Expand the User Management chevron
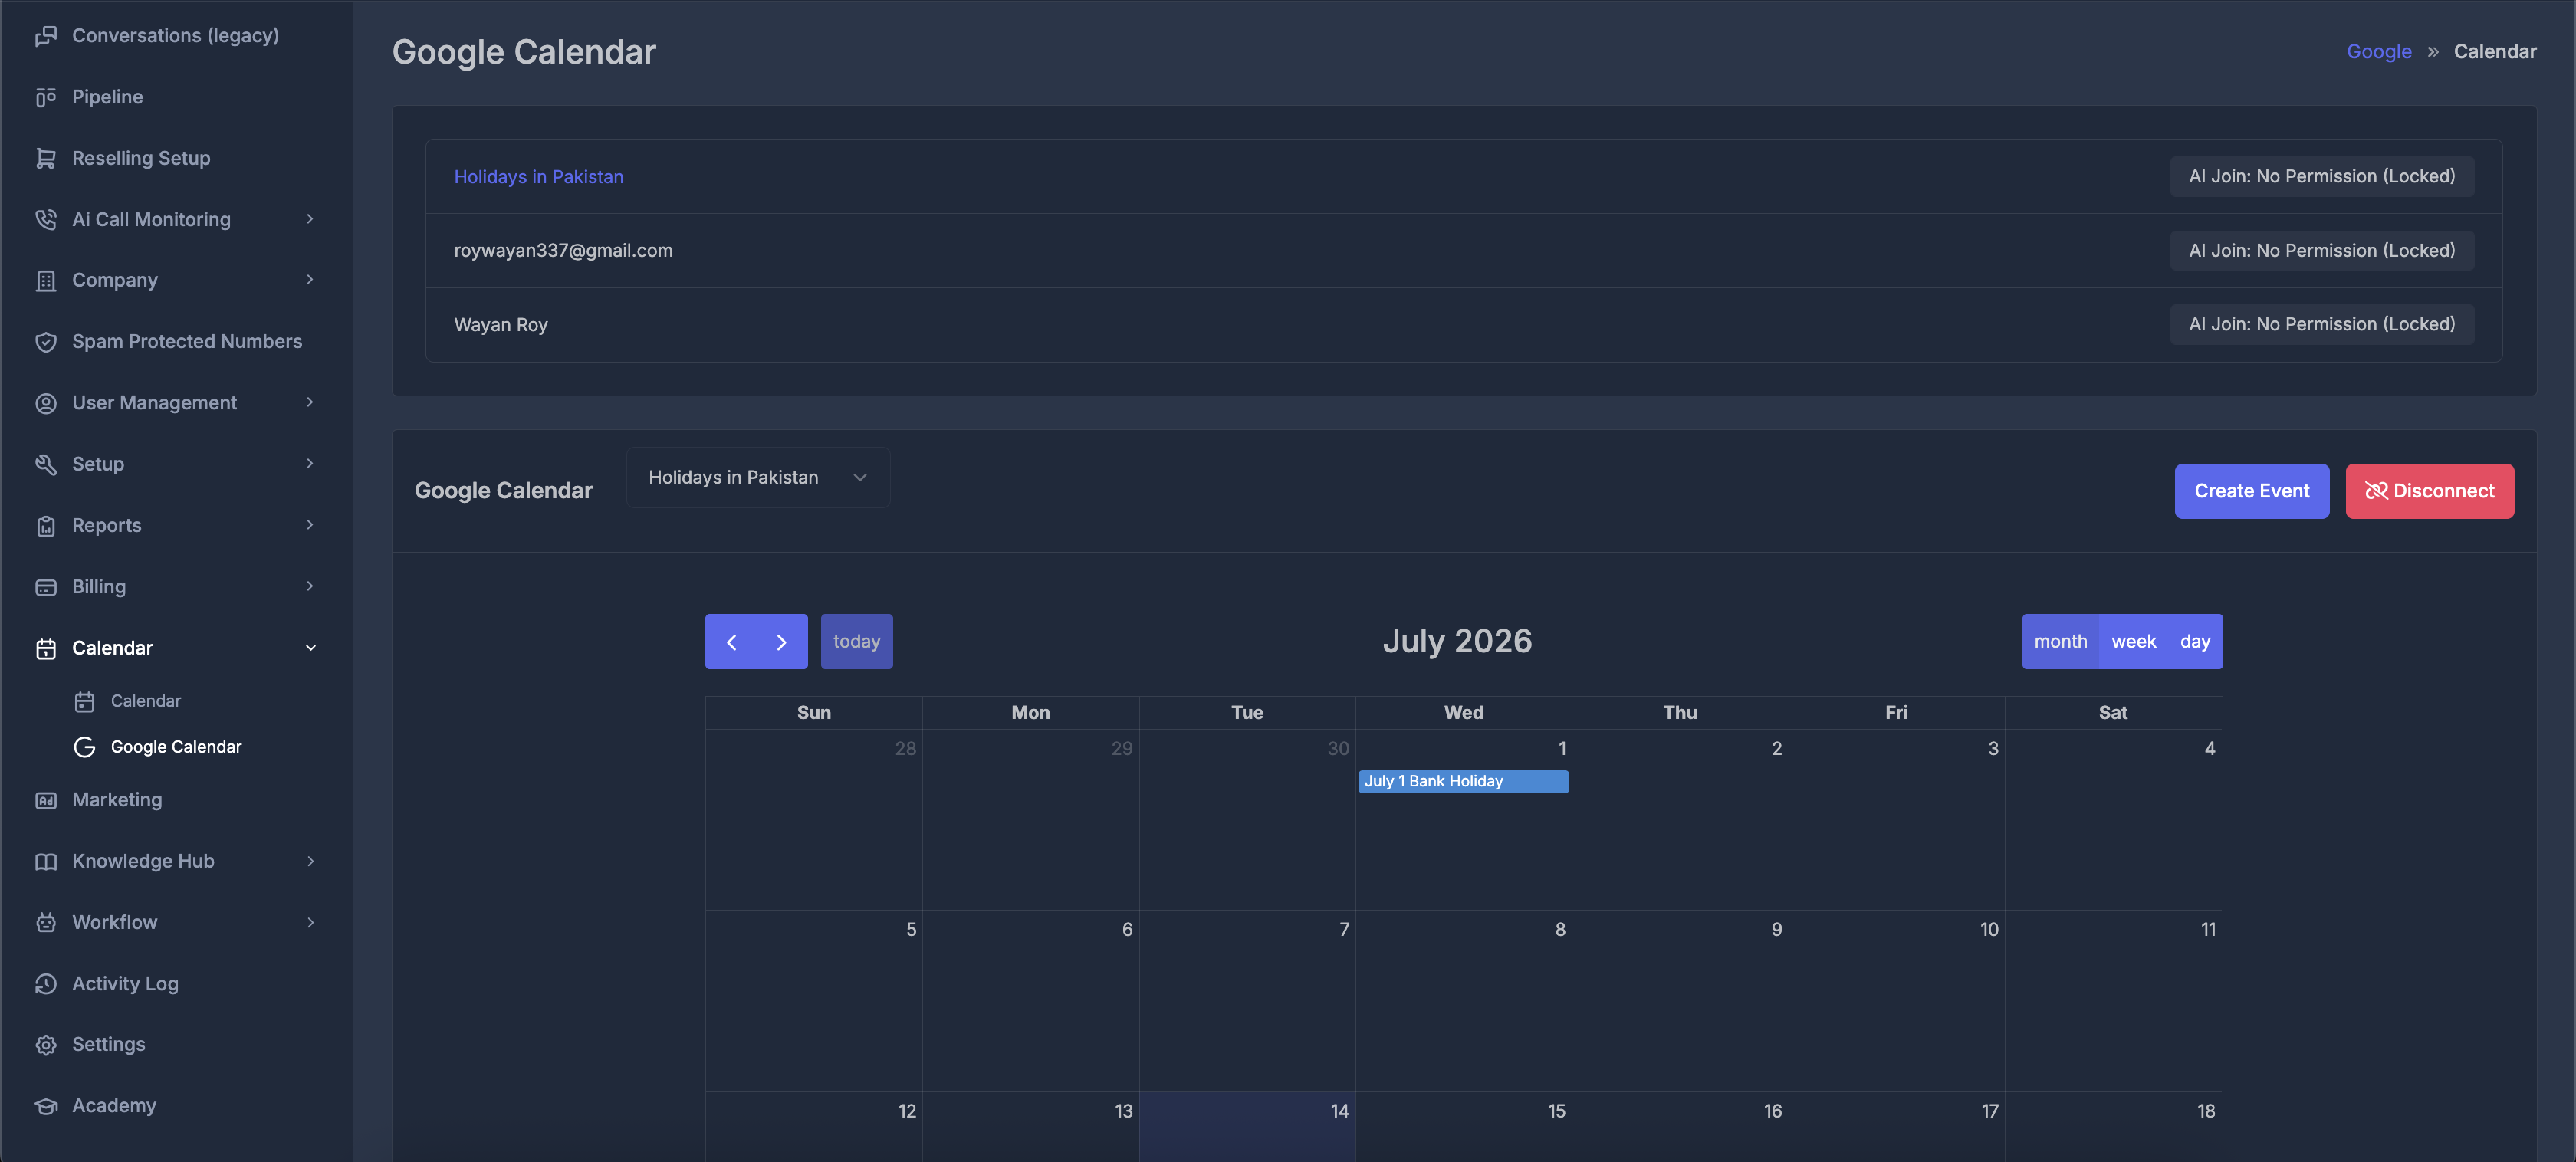The height and width of the screenshot is (1162, 2576). click(310, 402)
